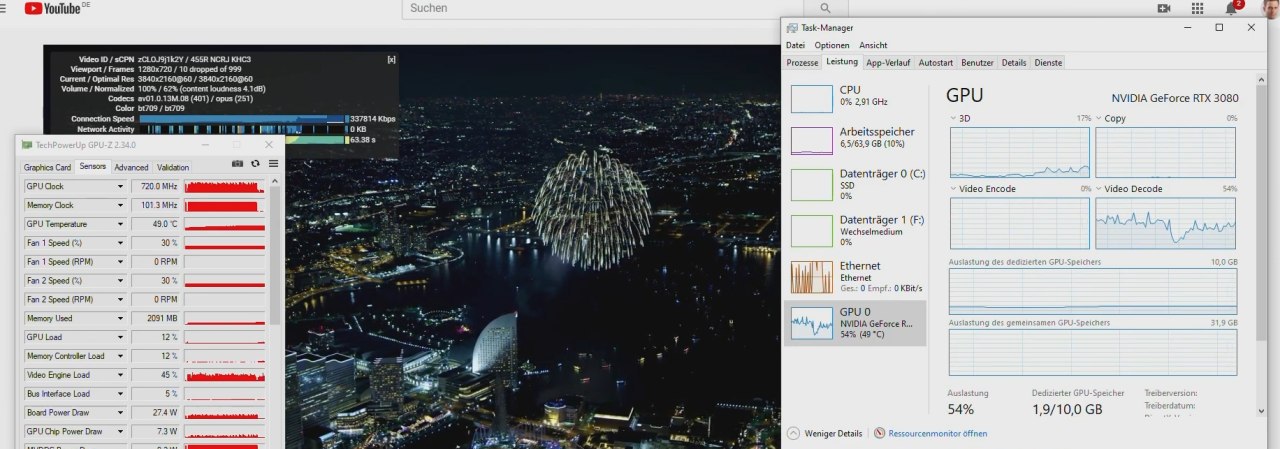Screen dimensions: 1280x449
Task: Open Ressourcenmonitor öffnen link
Action: 937,433
